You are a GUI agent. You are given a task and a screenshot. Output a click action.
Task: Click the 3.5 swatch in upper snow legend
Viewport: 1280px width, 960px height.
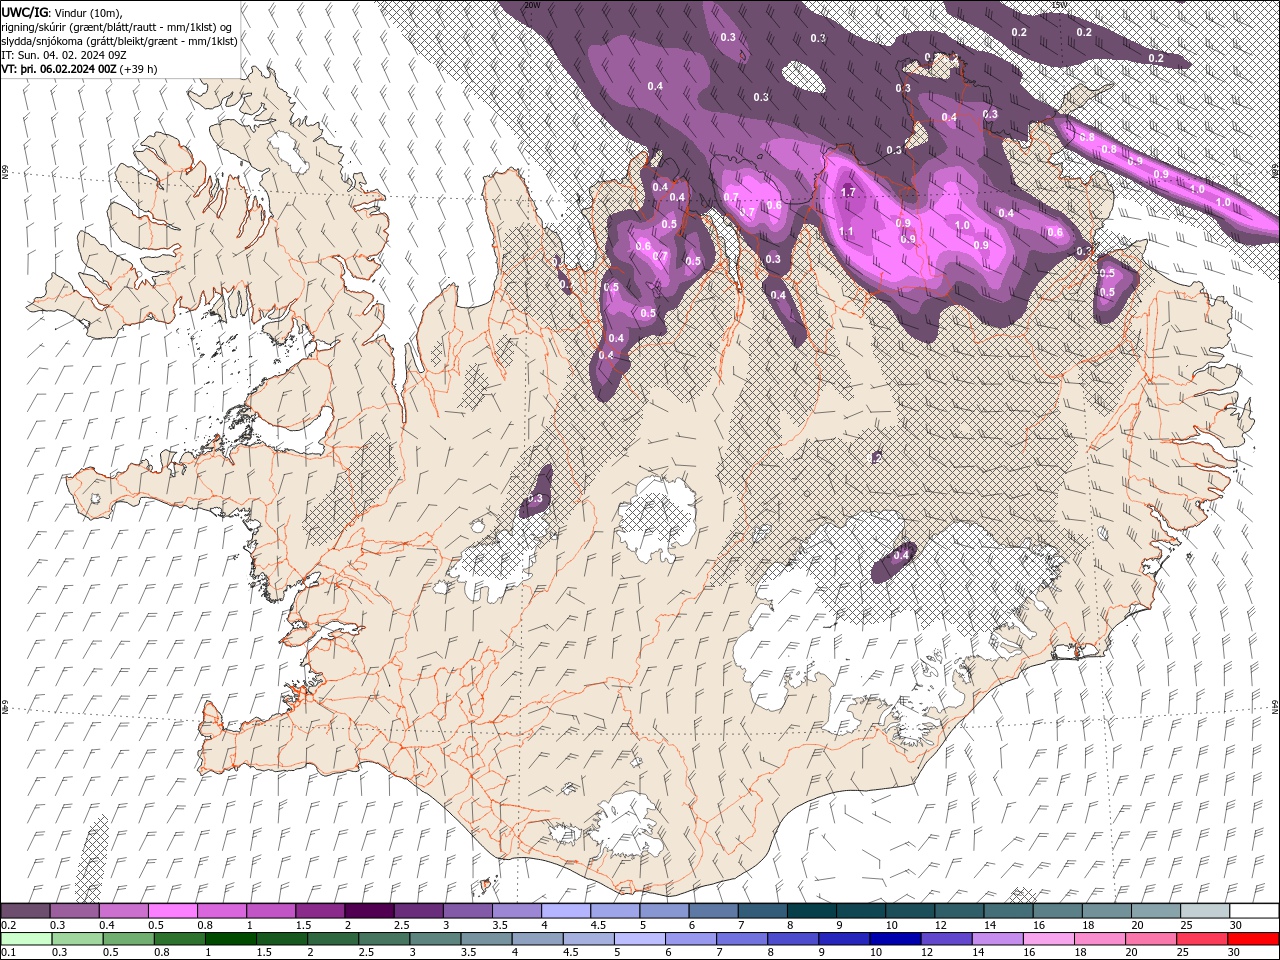pos(515,911)
